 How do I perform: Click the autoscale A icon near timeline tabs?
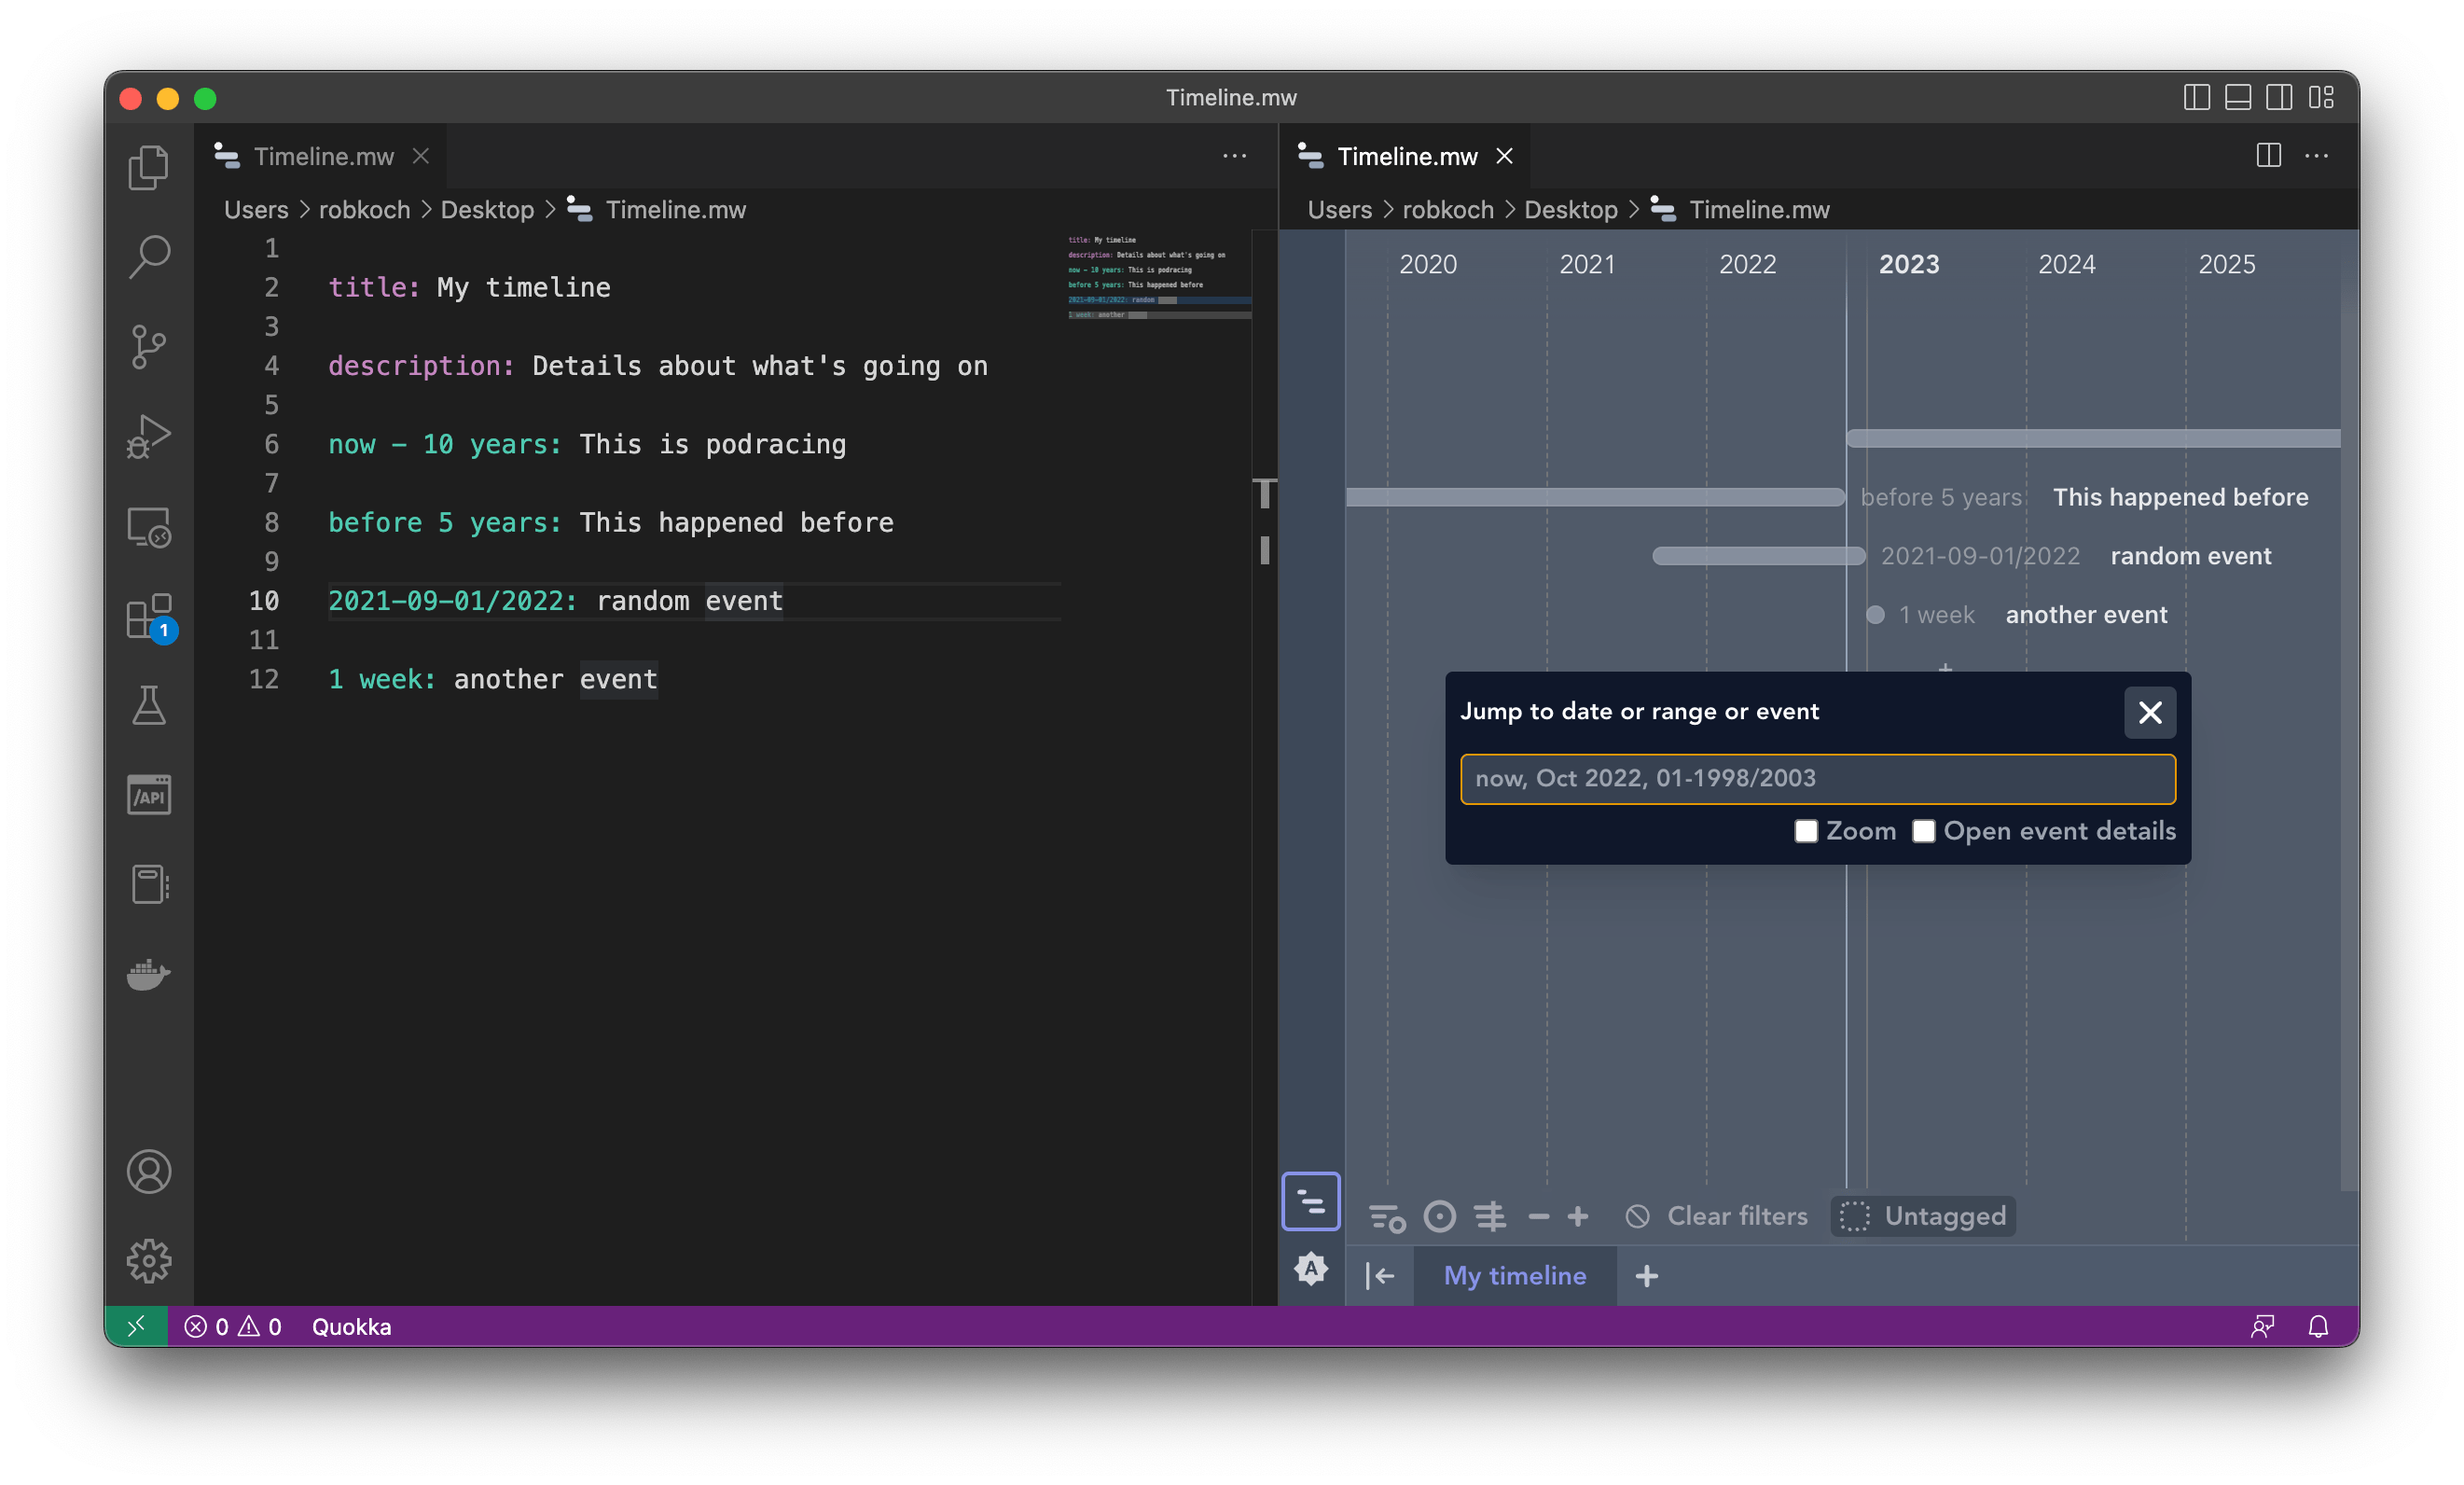click(1310, 1270)
